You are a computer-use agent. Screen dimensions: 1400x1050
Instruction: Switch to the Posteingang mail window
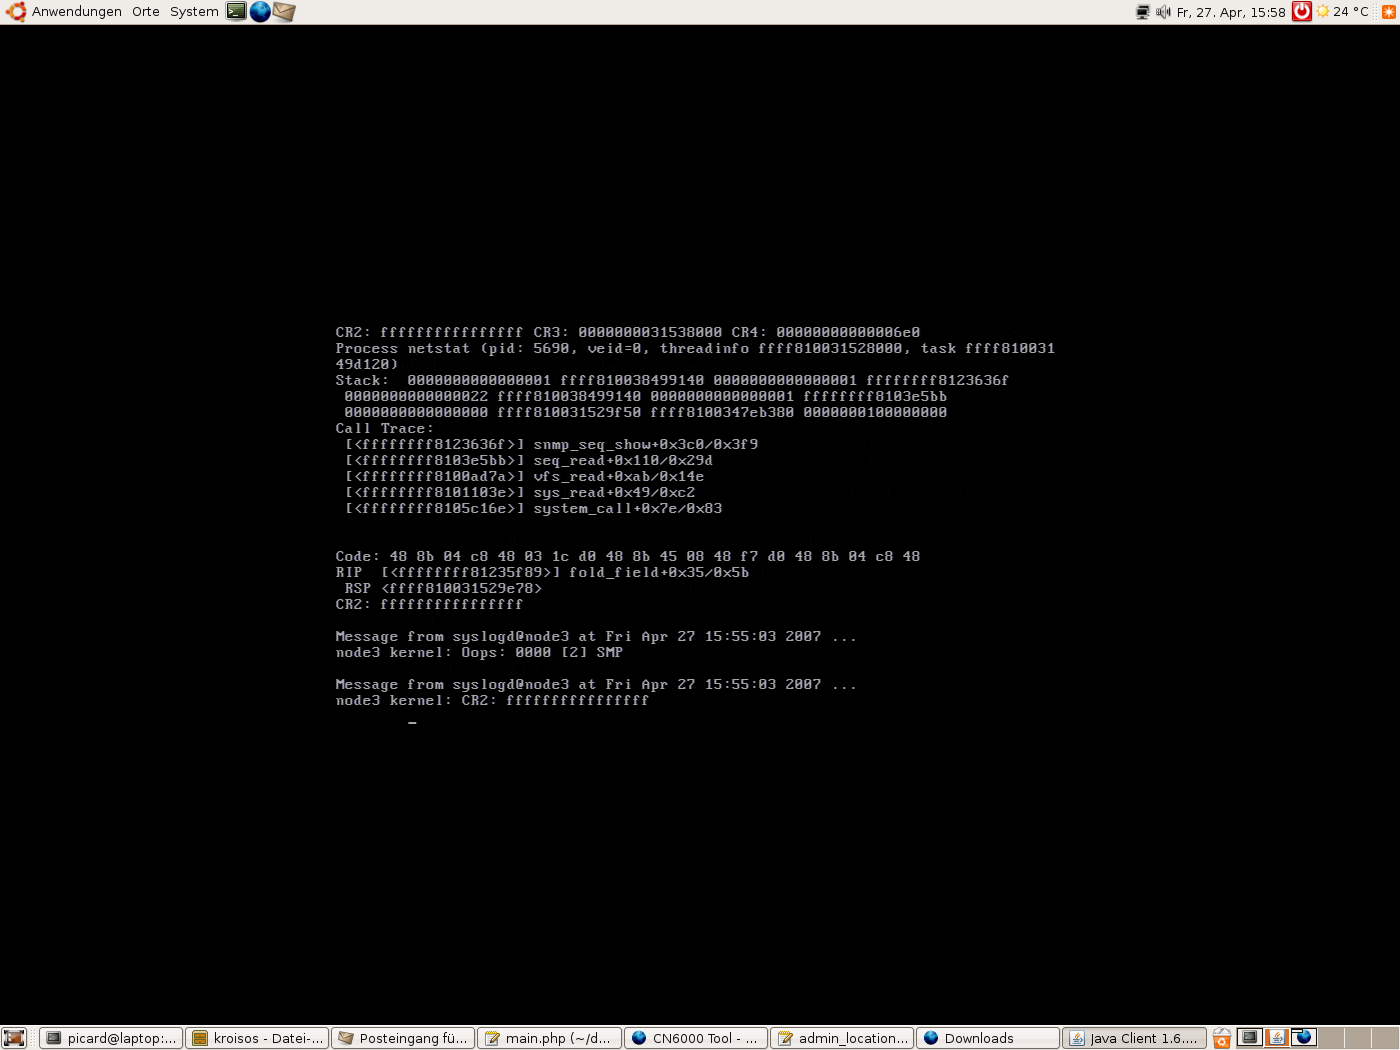coord(403,1038)
